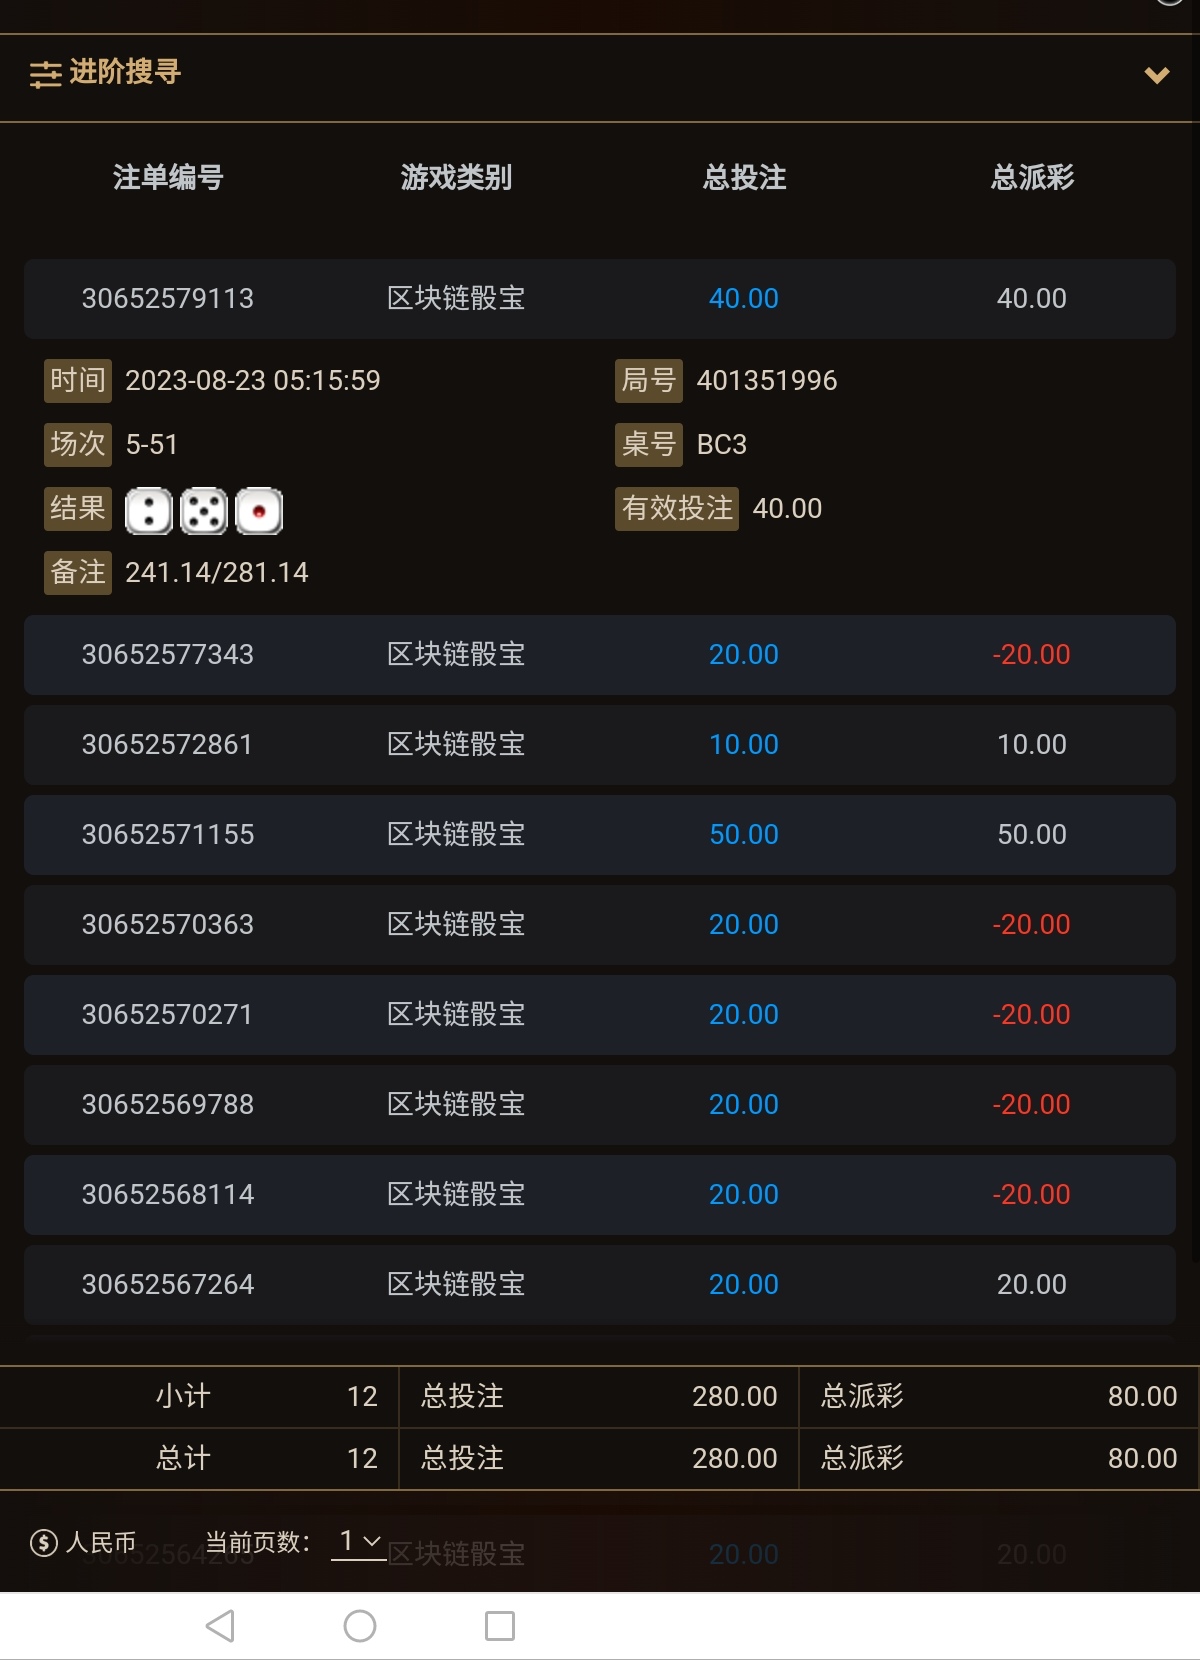Viewport: 1200px width, 1660px height.
Task: Click round number 401351996
Action: tap(767, 381)
